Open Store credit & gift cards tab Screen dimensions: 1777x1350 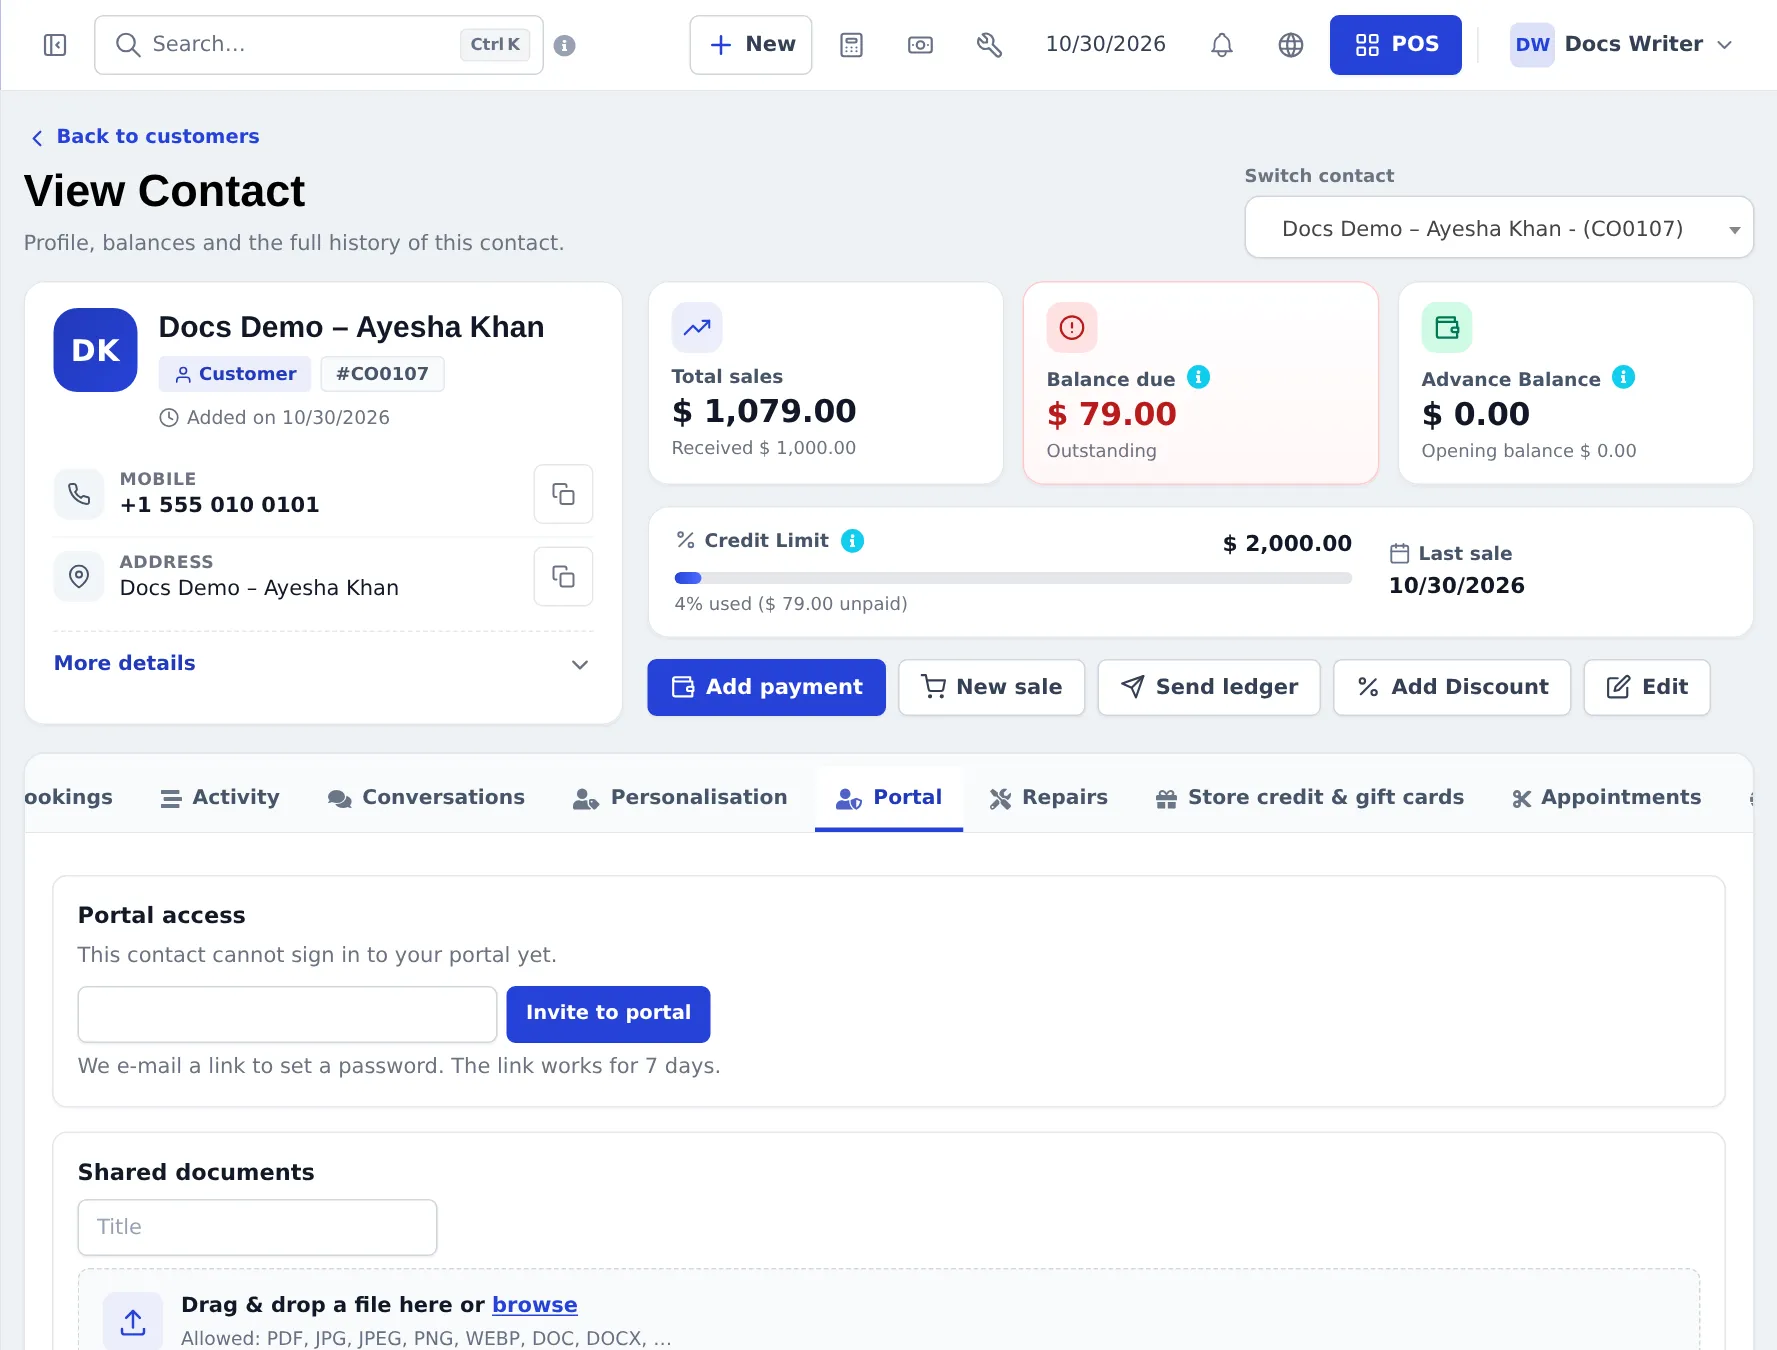(1310, 798)
